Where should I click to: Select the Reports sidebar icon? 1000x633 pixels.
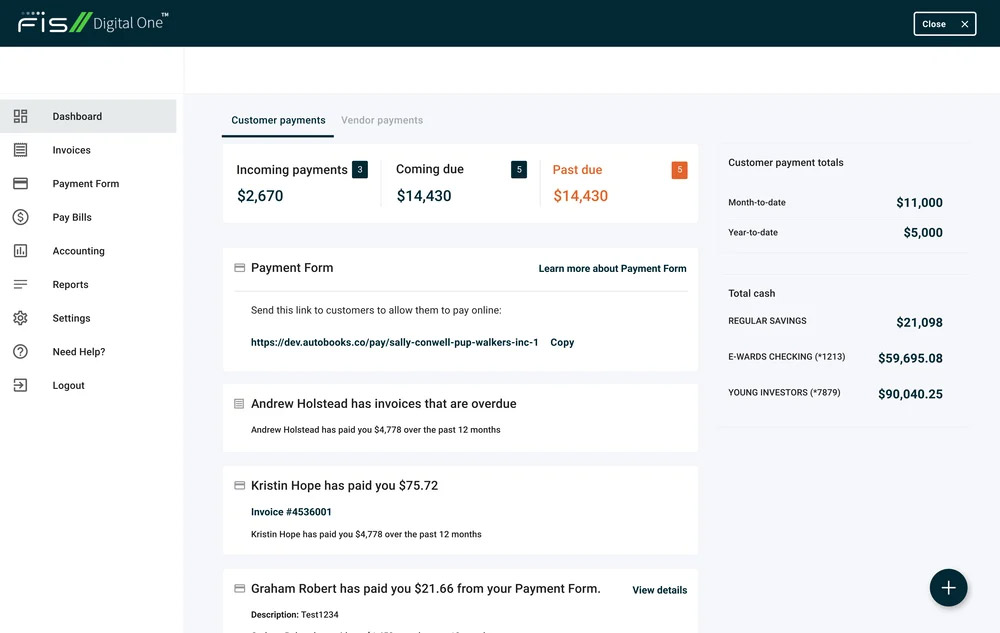click(19, 284)
